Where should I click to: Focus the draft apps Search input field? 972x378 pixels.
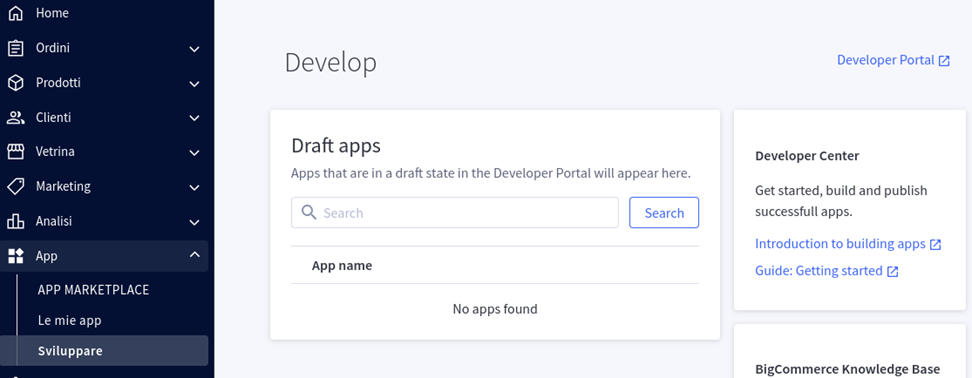[455, 213]
